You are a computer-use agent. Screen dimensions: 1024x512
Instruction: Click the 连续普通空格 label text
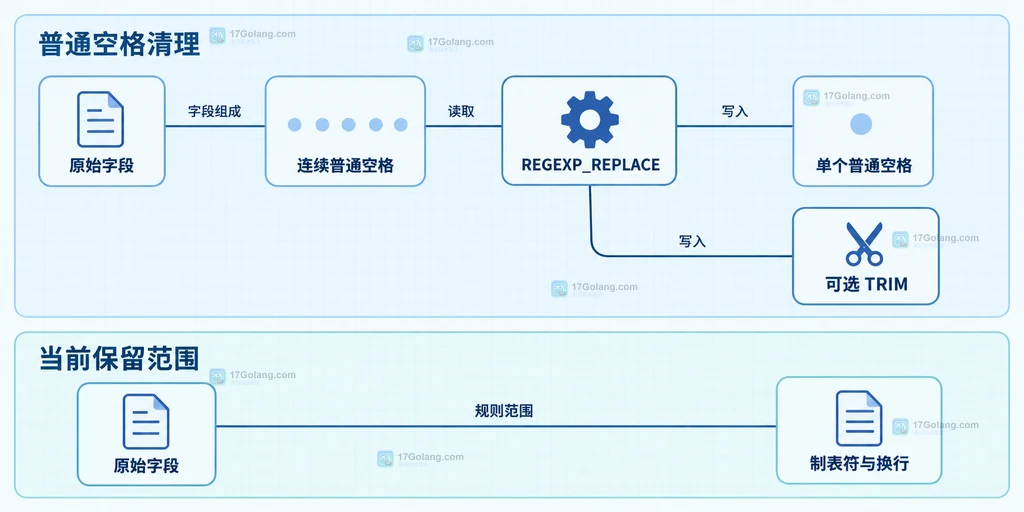(x=345, y=165)
